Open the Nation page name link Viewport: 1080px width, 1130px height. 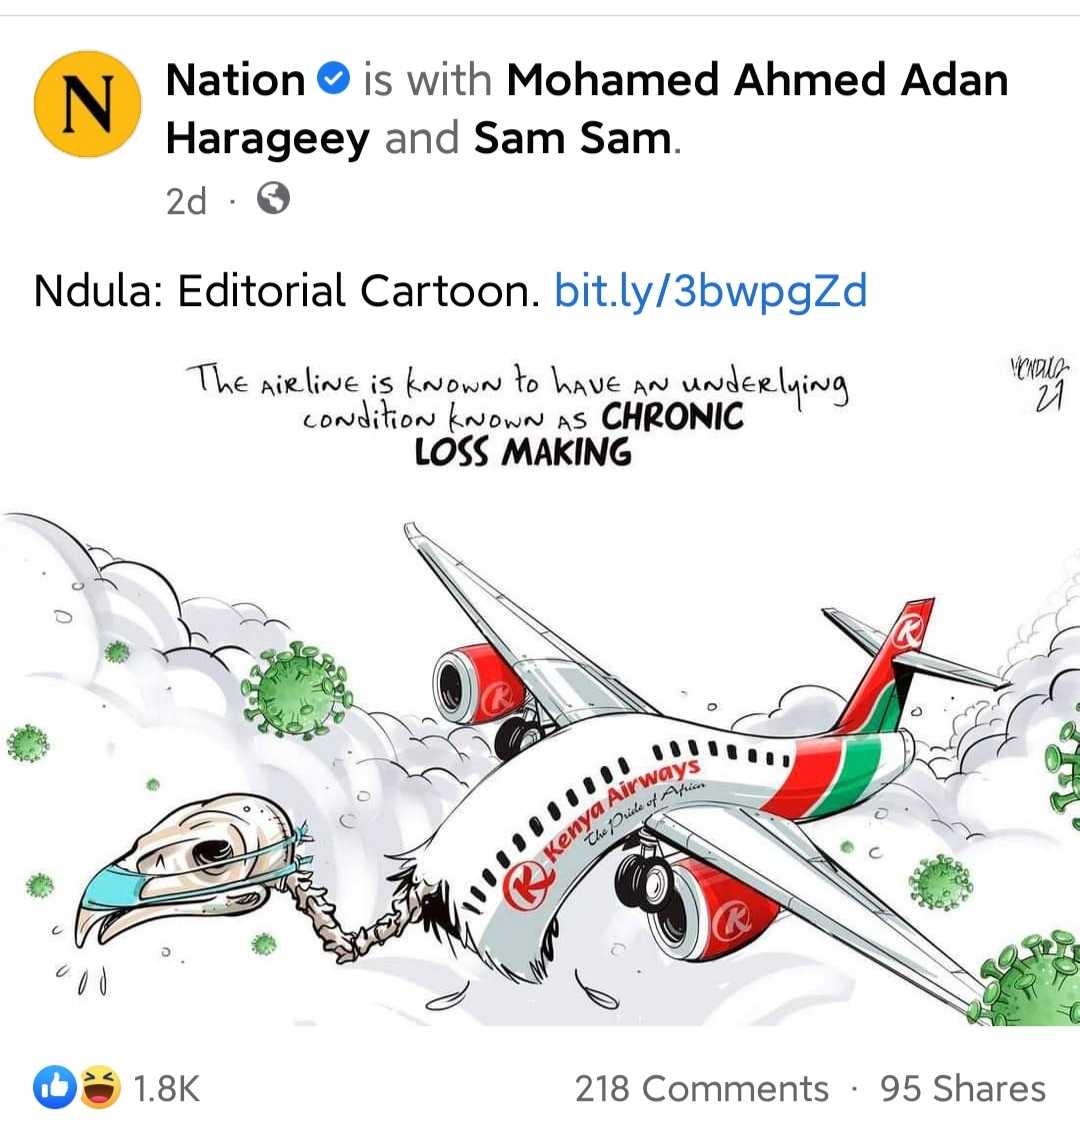tap(236, 79)
